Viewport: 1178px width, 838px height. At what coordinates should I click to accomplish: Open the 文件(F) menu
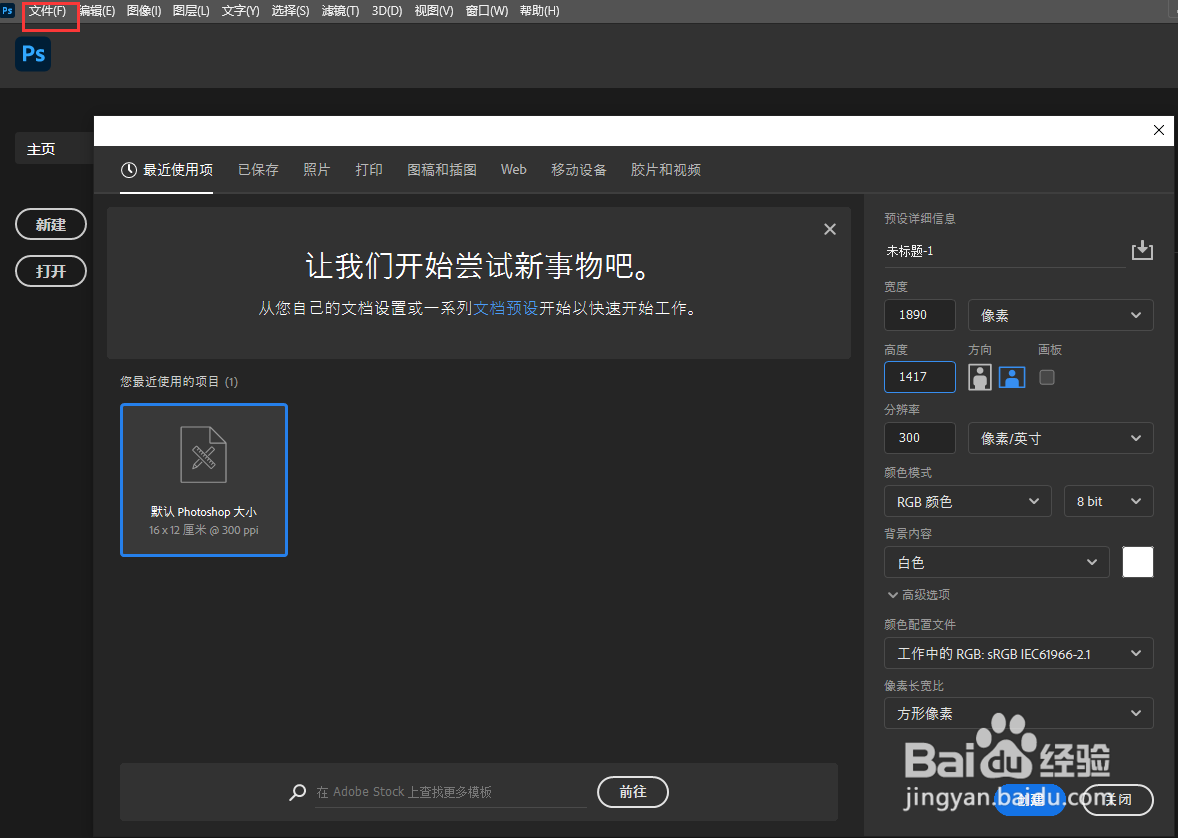[x=47, y=11]
